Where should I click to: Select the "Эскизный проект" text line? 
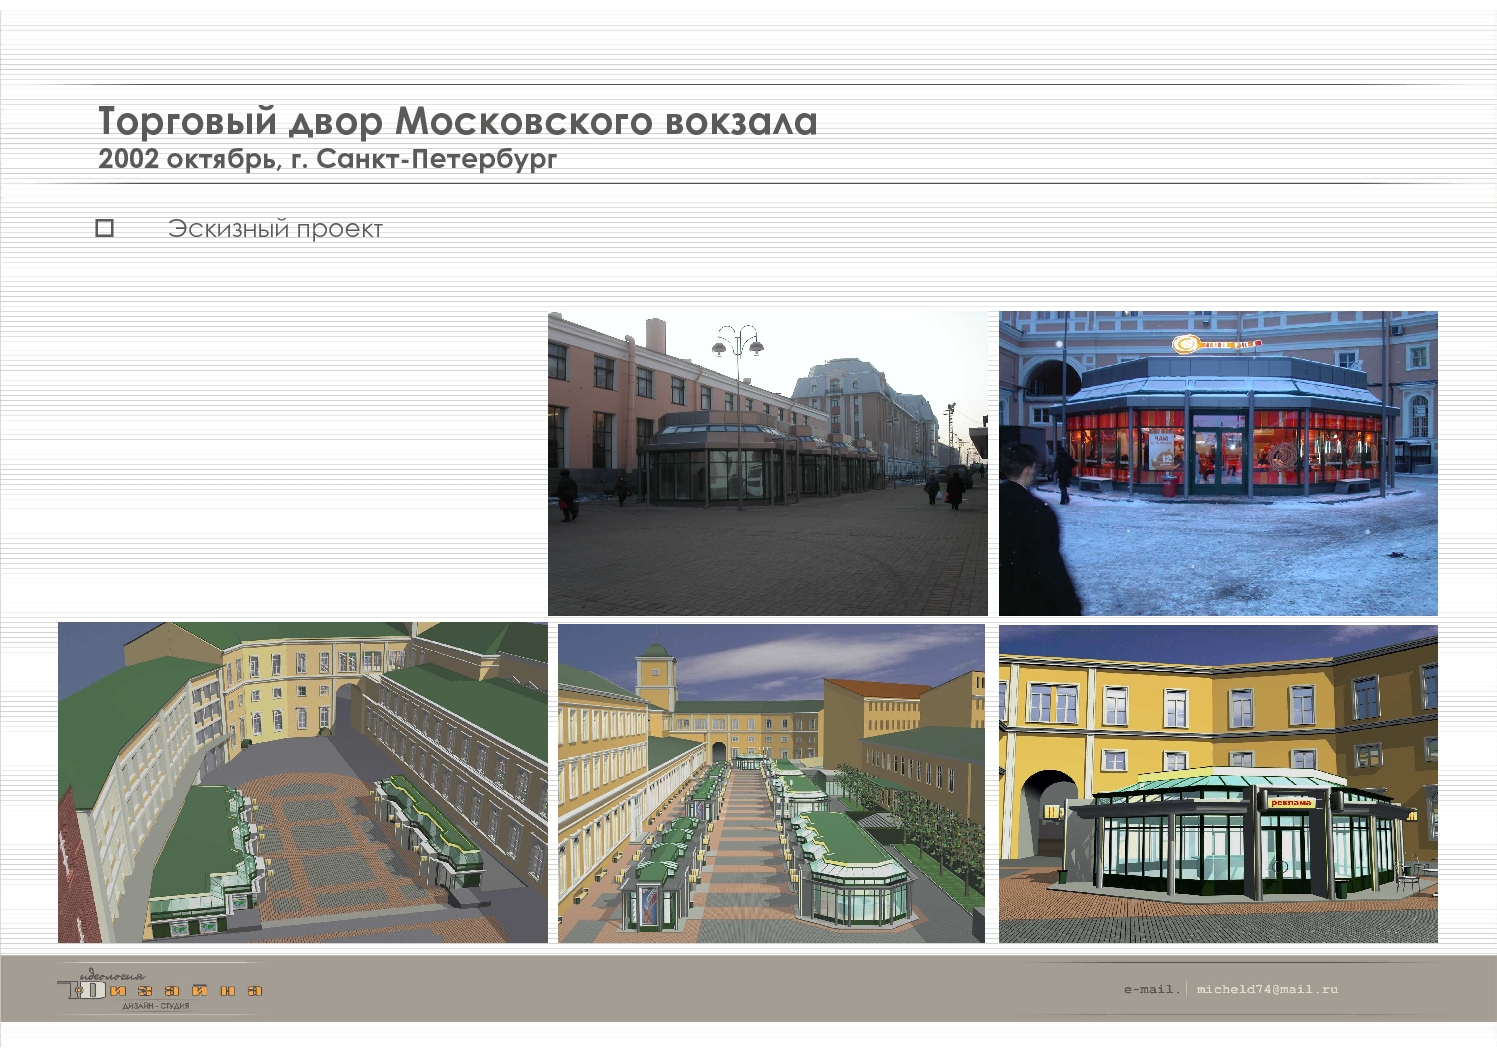click(x=275, y=229)
